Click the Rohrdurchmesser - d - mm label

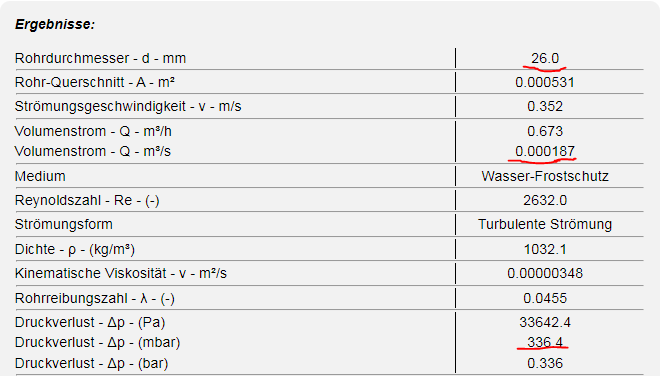pos(100,58)
